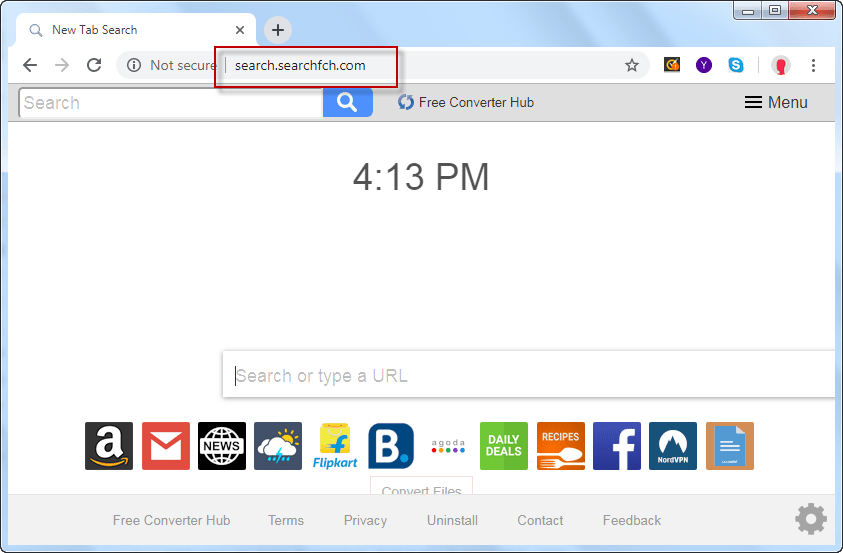Open the Recipes shortcut tile
The image size is (843, 553).
point(561,446)
